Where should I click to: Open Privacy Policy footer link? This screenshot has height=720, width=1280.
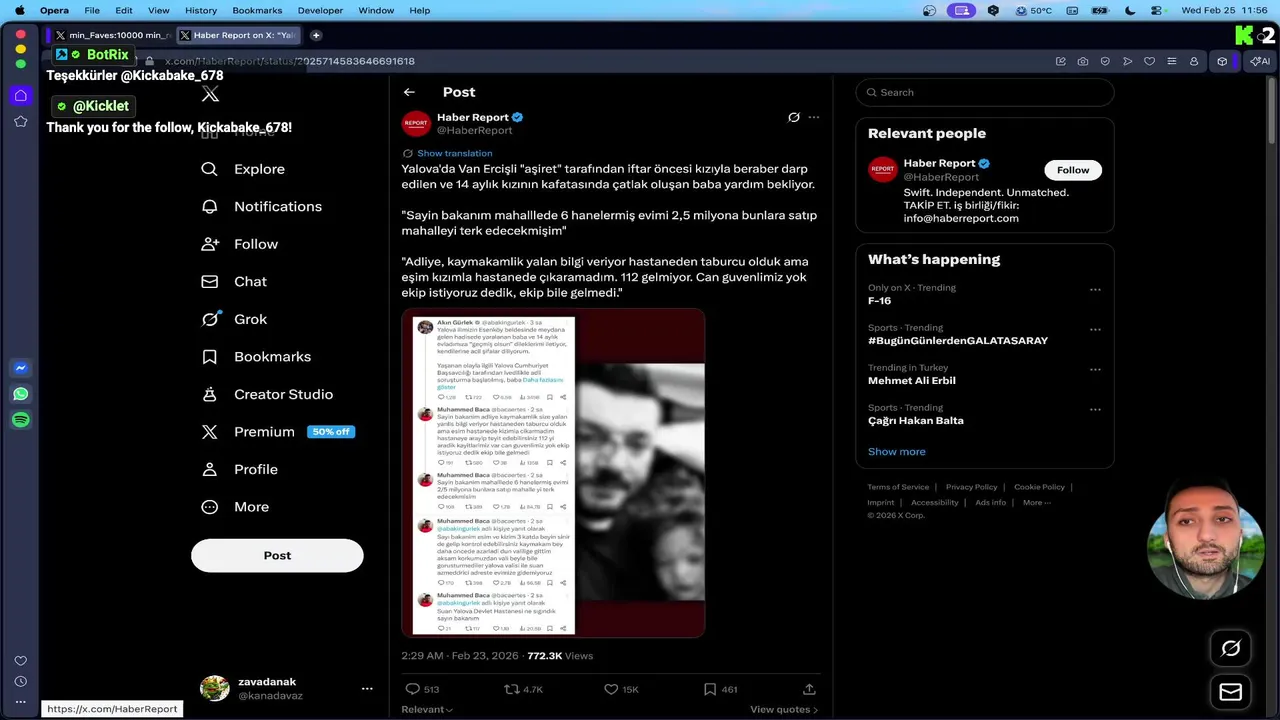pyautogui.click(x=972, y=487)
